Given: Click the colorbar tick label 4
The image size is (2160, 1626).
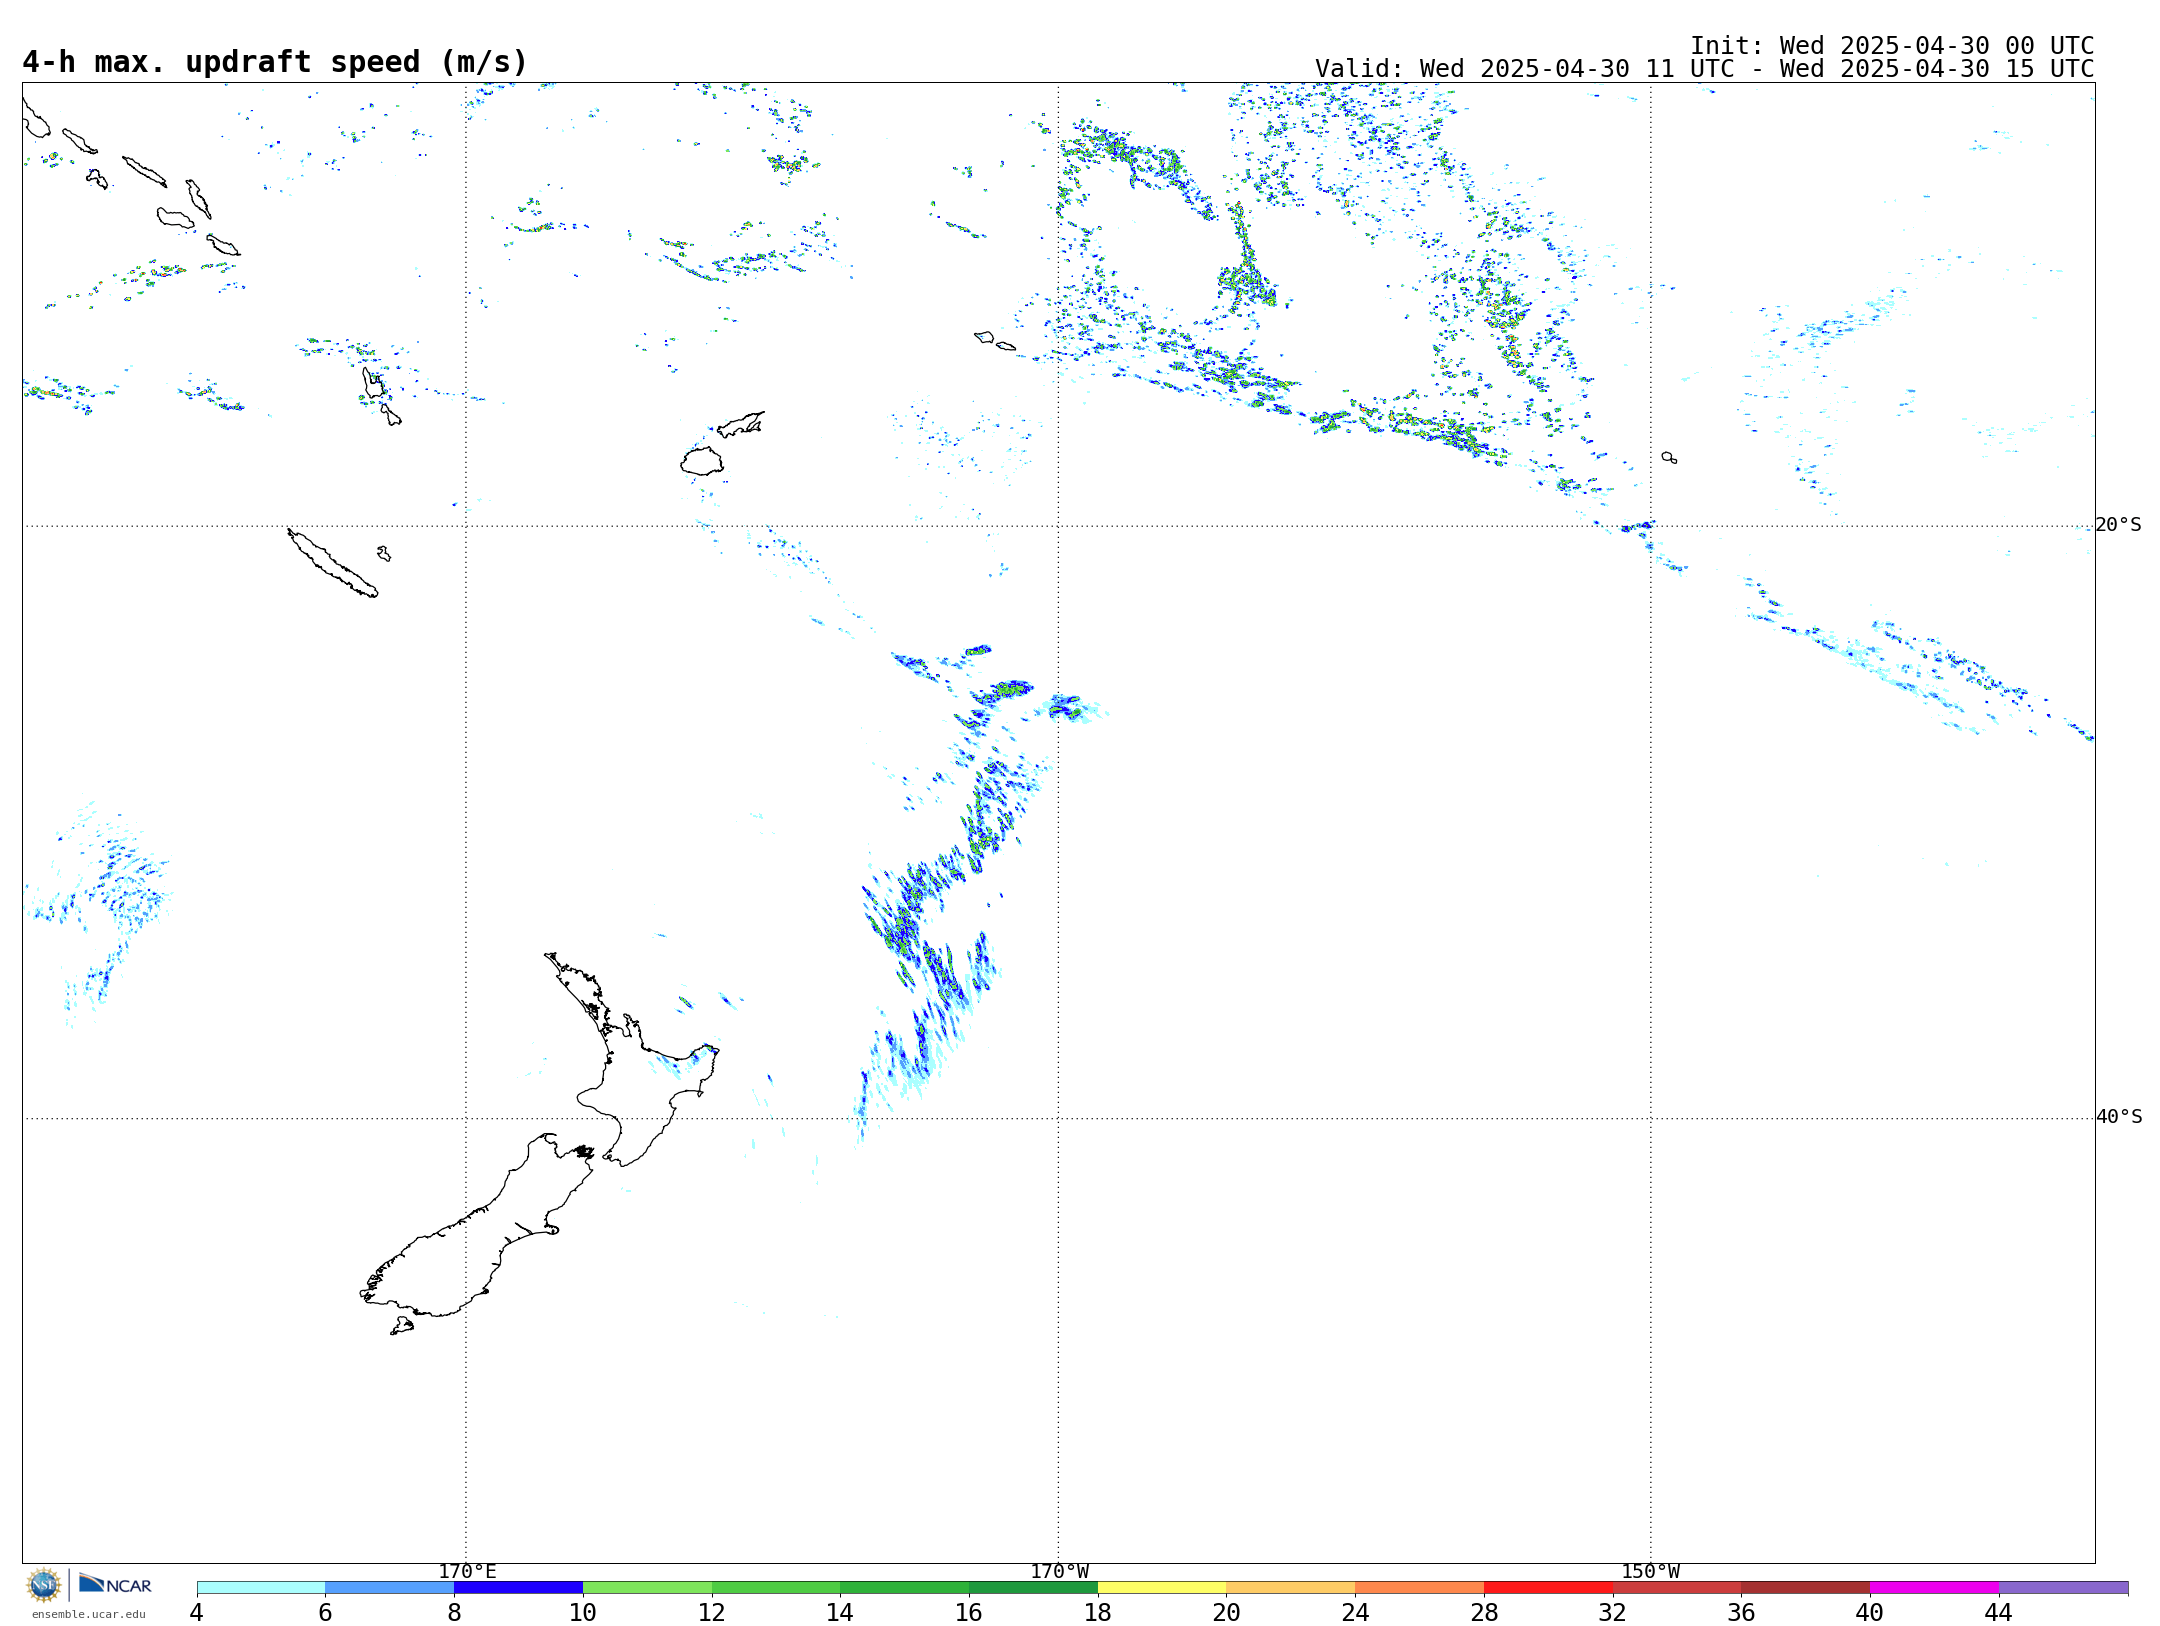Looking at the screenshot, I should 197,1612.
